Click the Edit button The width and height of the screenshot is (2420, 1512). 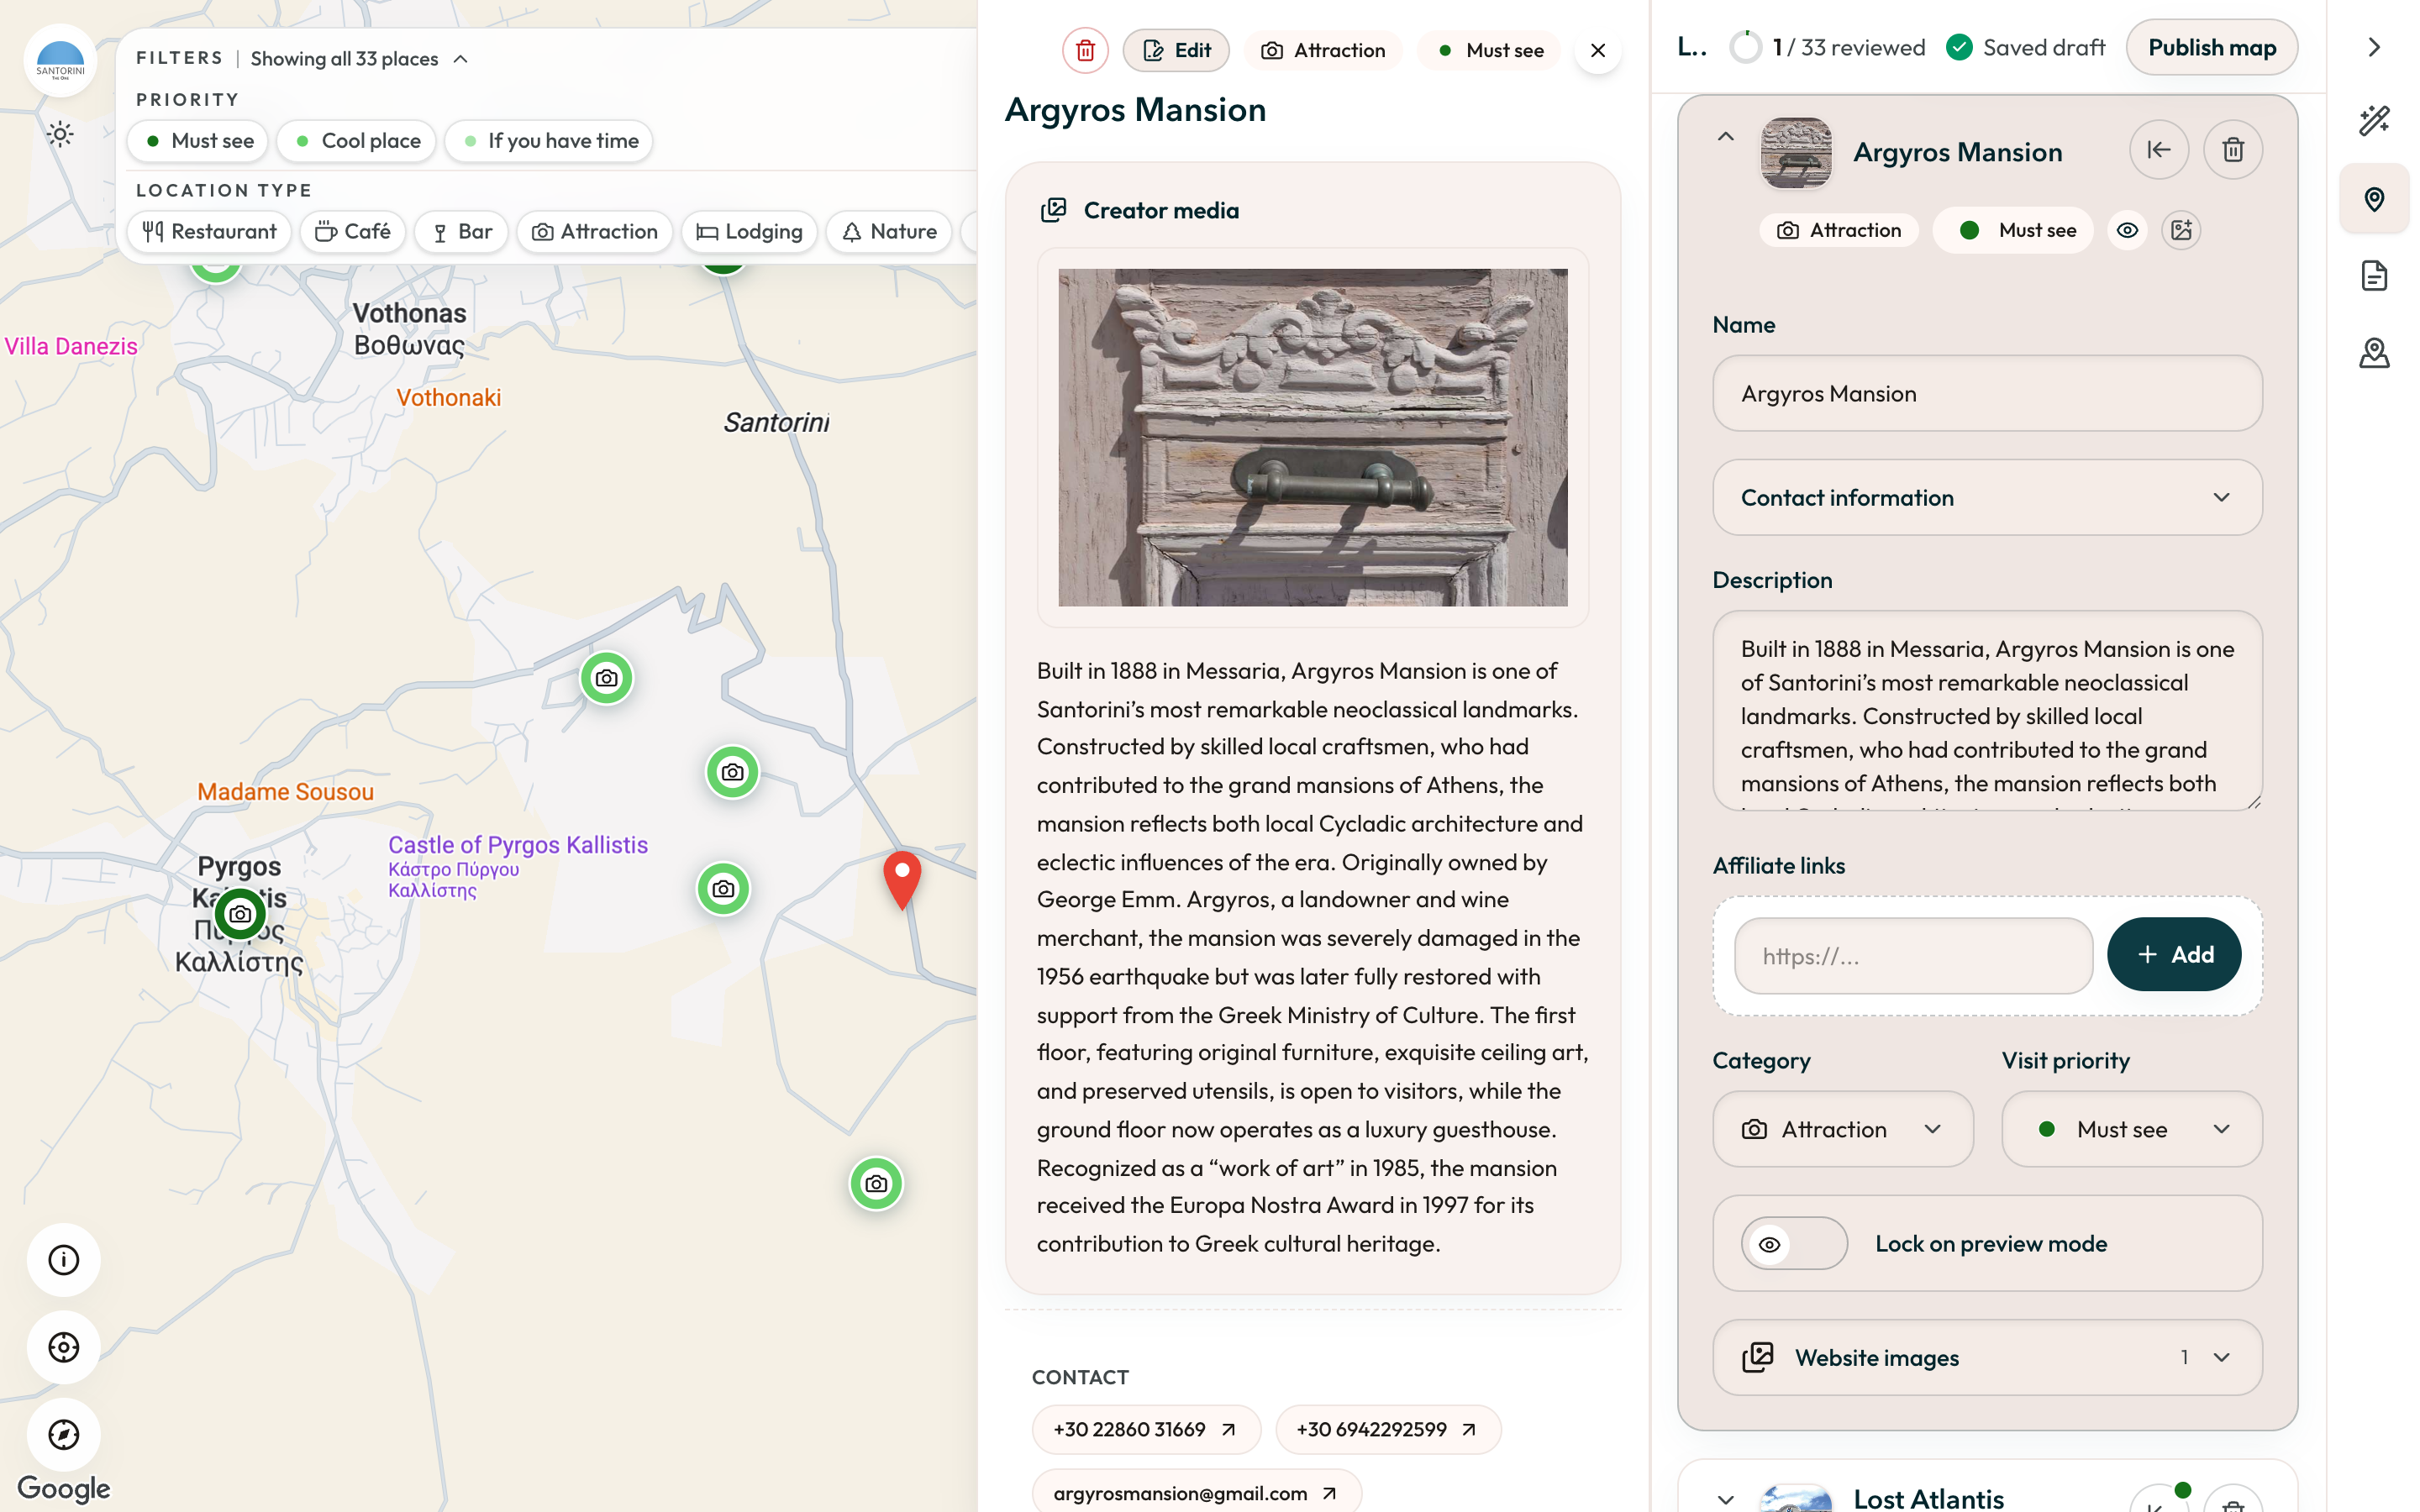(x=1176, y=50)
